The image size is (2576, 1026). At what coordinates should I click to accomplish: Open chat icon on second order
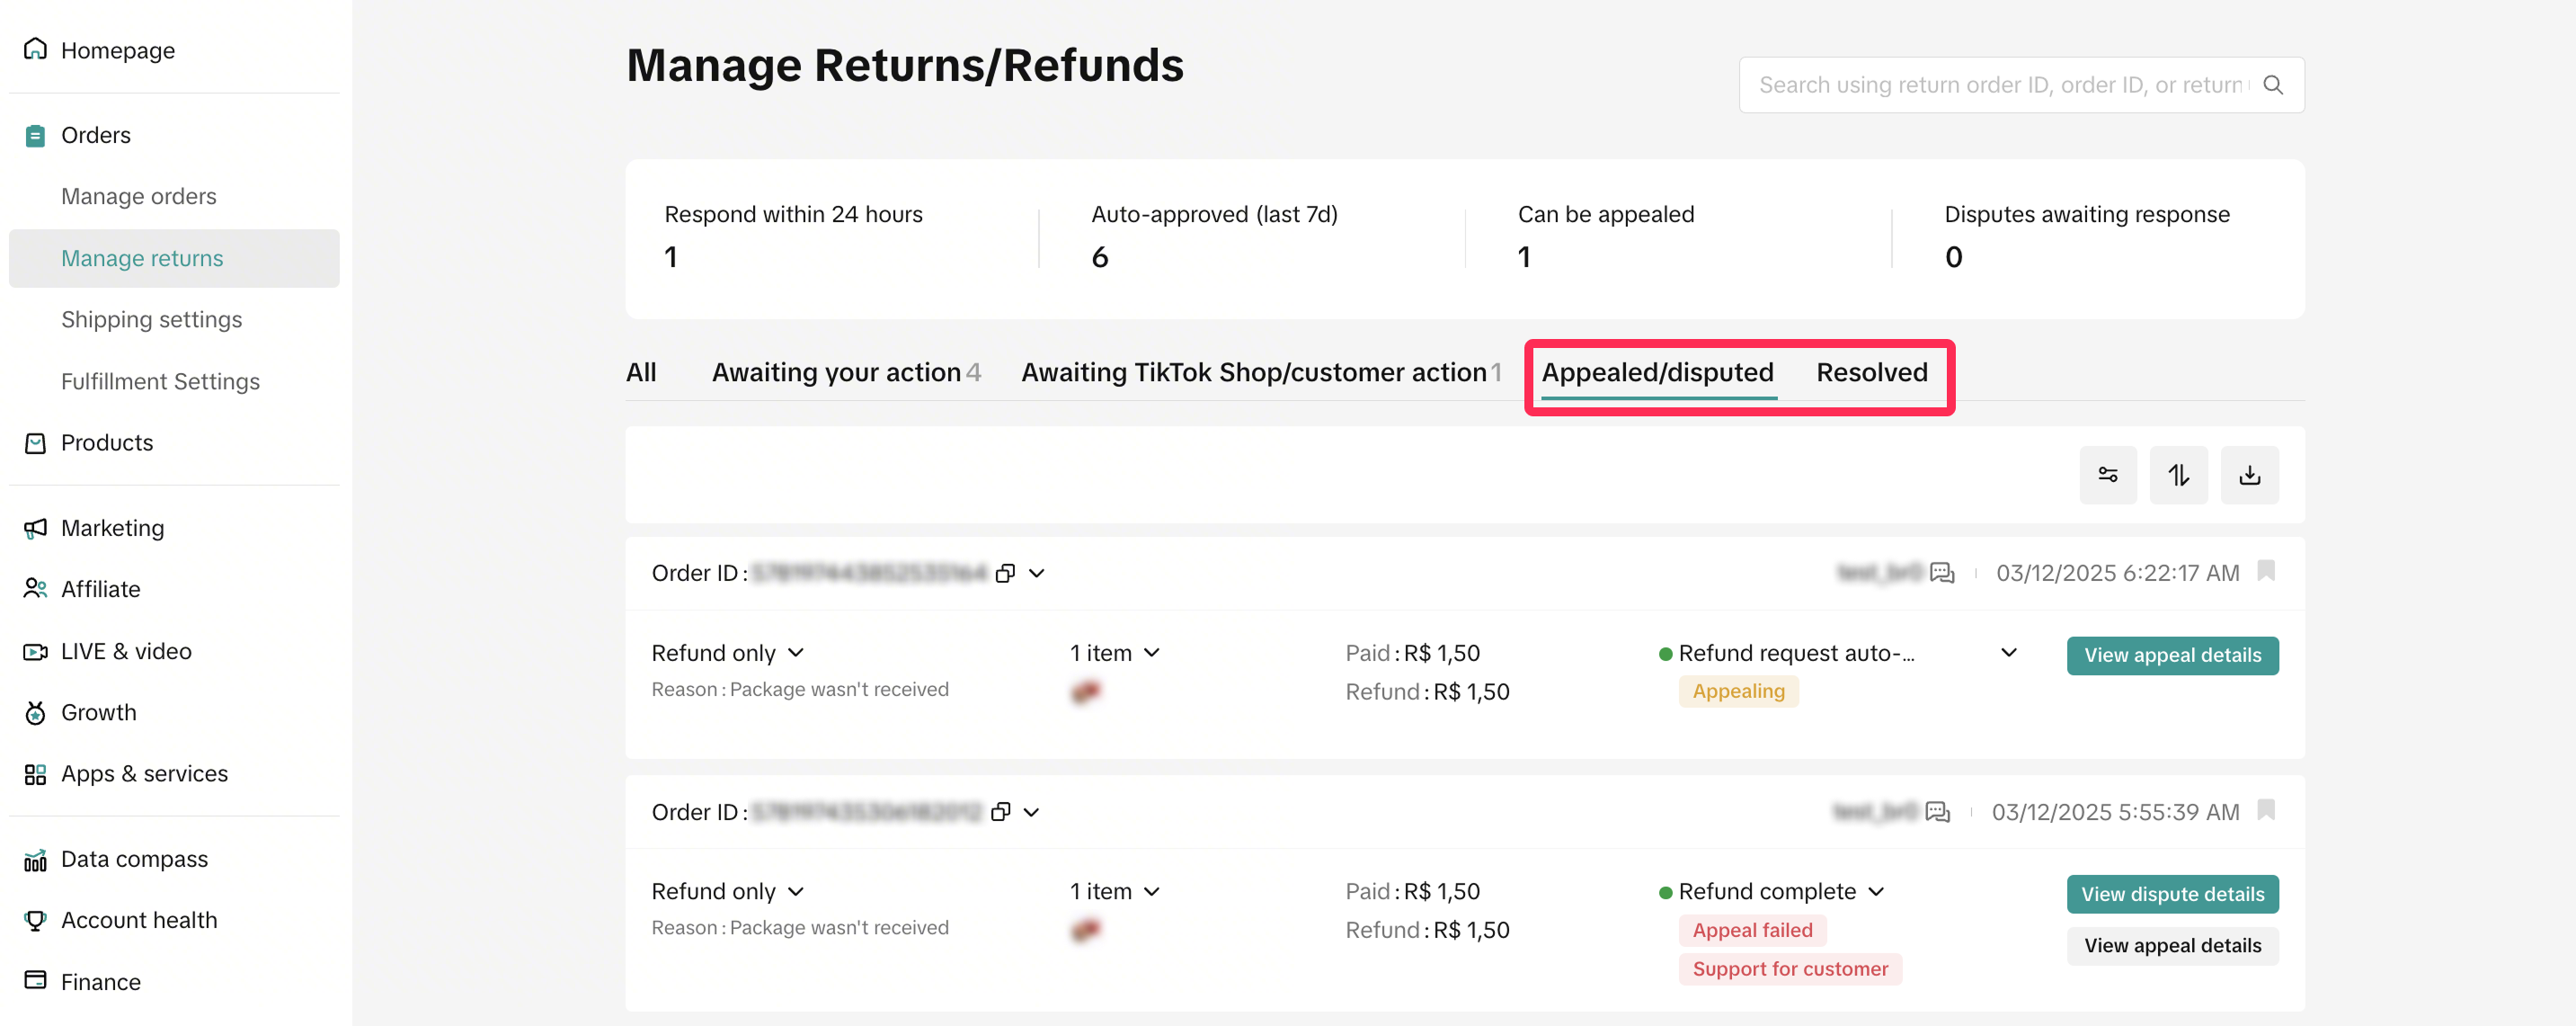(x=1937, y=812)
